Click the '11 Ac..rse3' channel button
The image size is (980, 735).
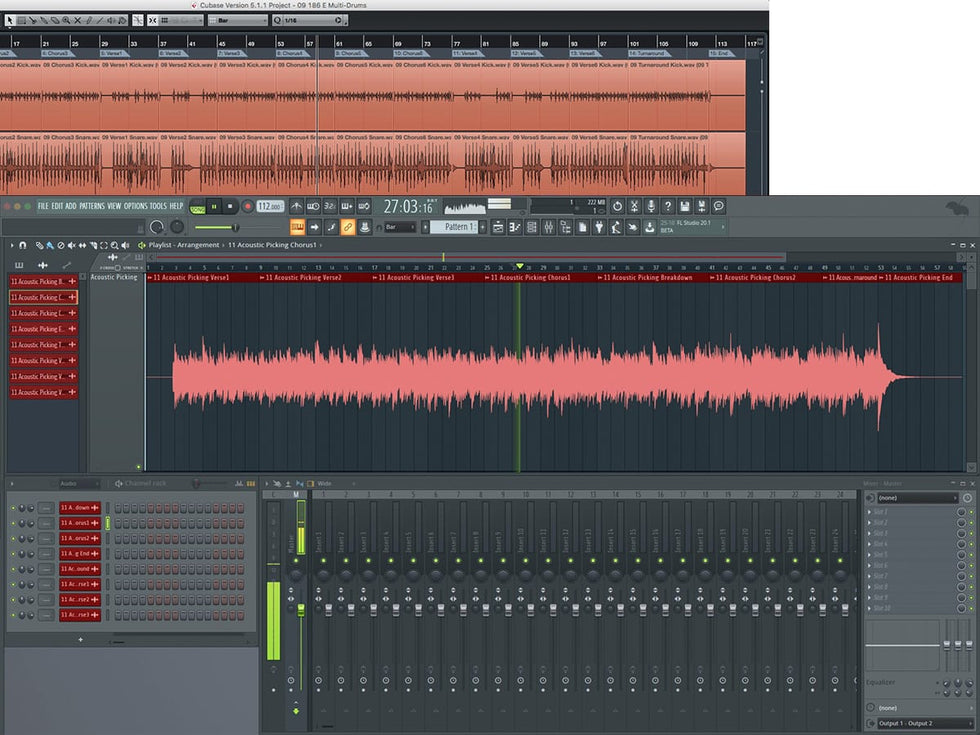(77, 614)
